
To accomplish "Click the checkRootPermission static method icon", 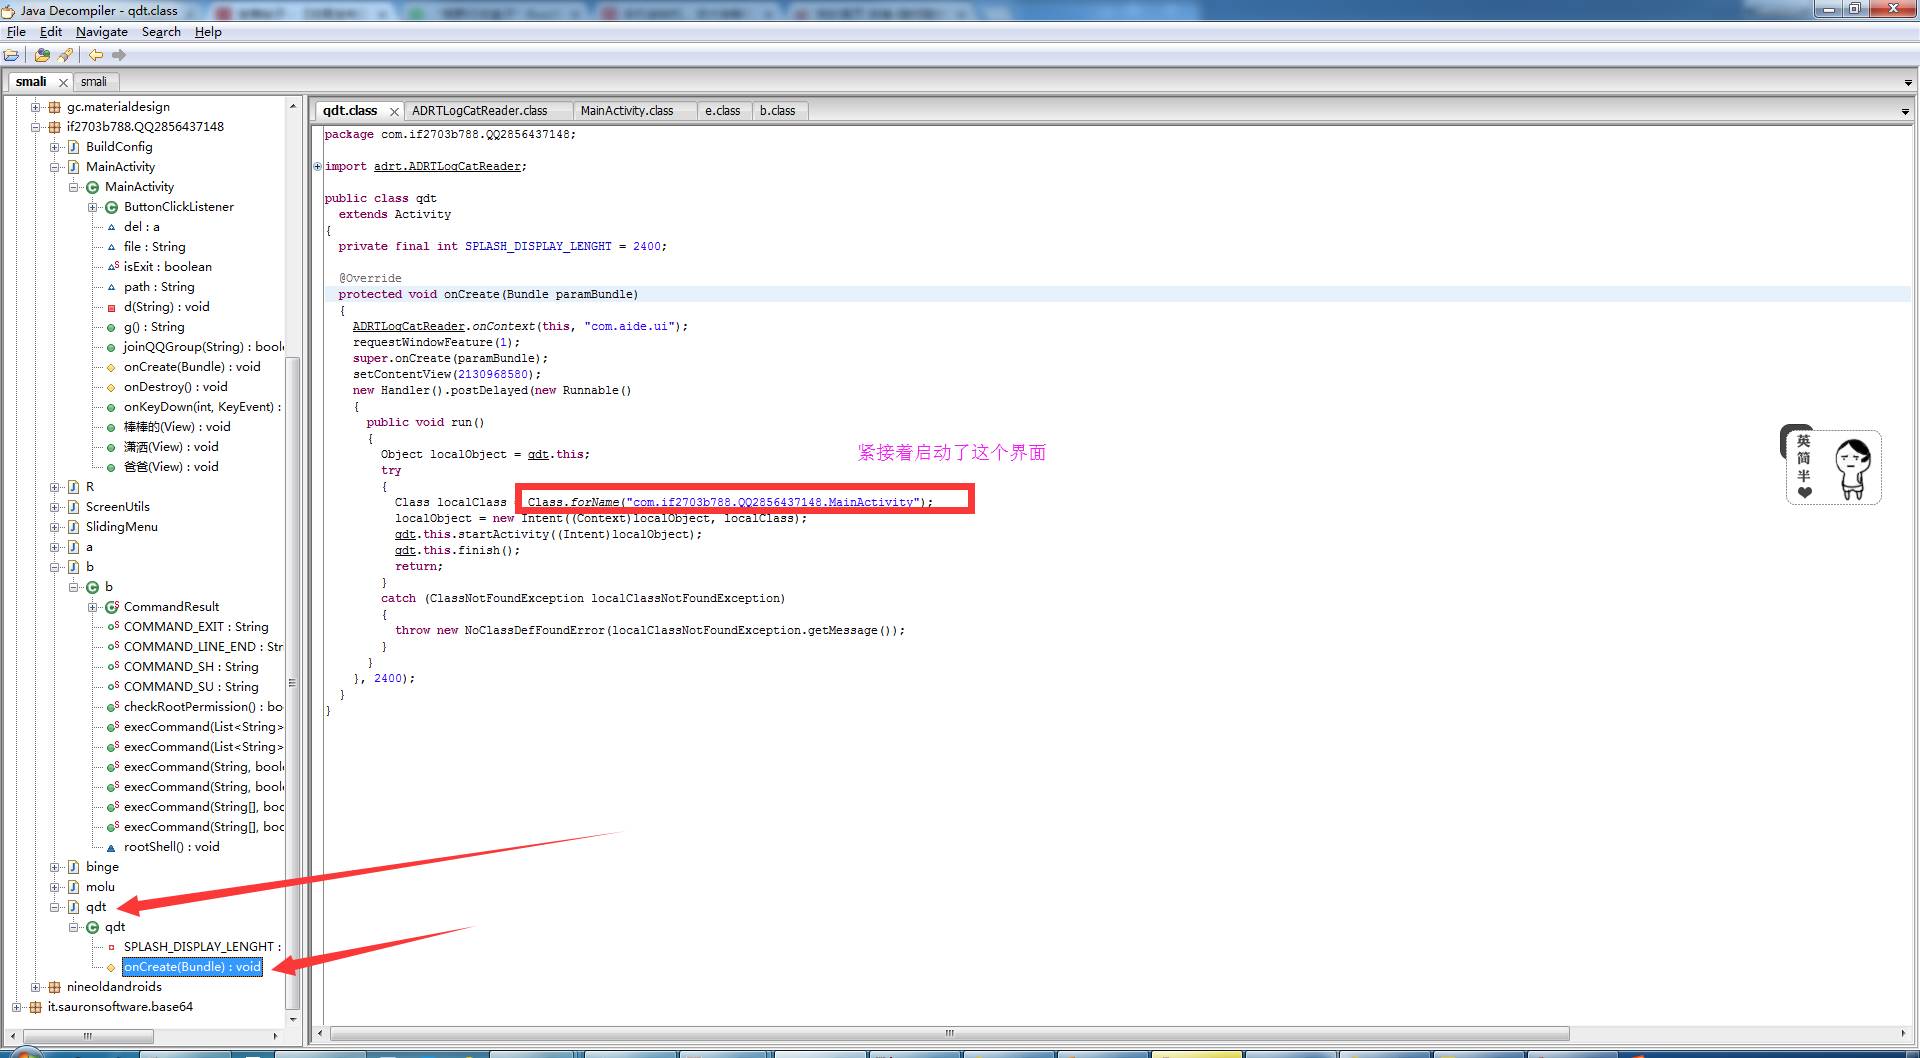I will coord(113,707).
